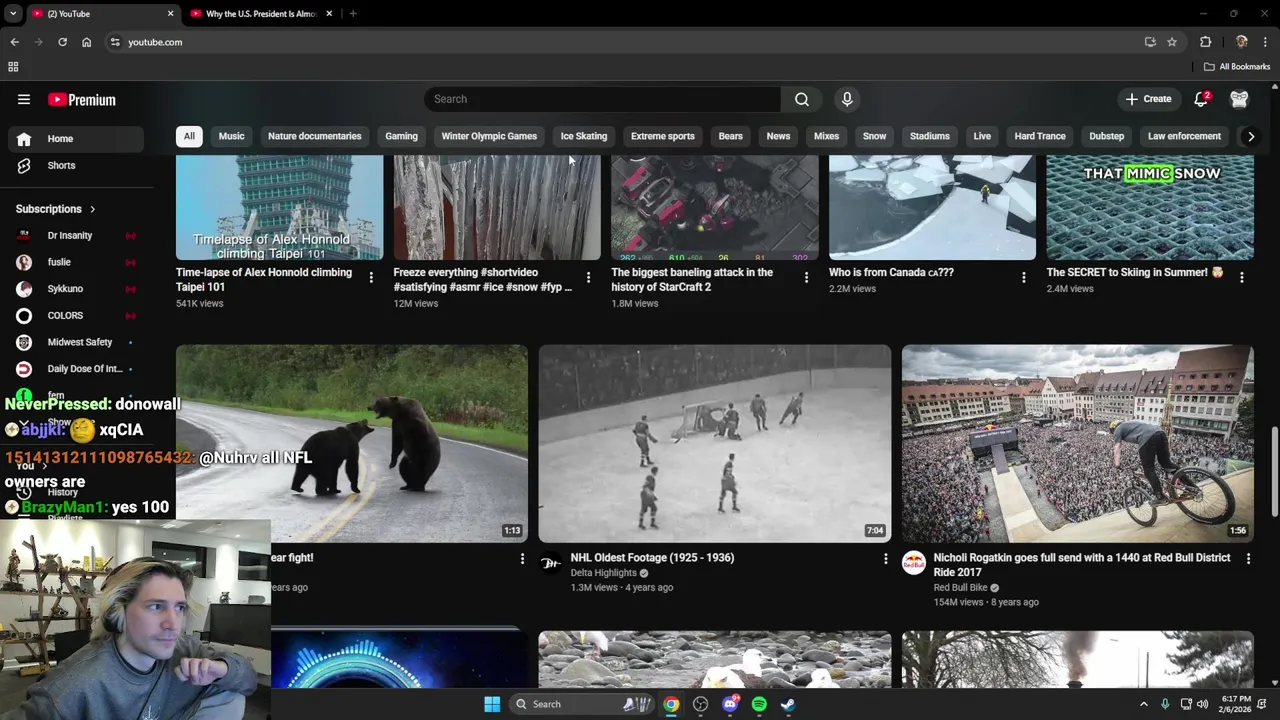Play the Alex Honnold Taipei 101 thumbnail
This screenshot has height=720, width=1280.
pyautogui.click(x=279, y=207)
